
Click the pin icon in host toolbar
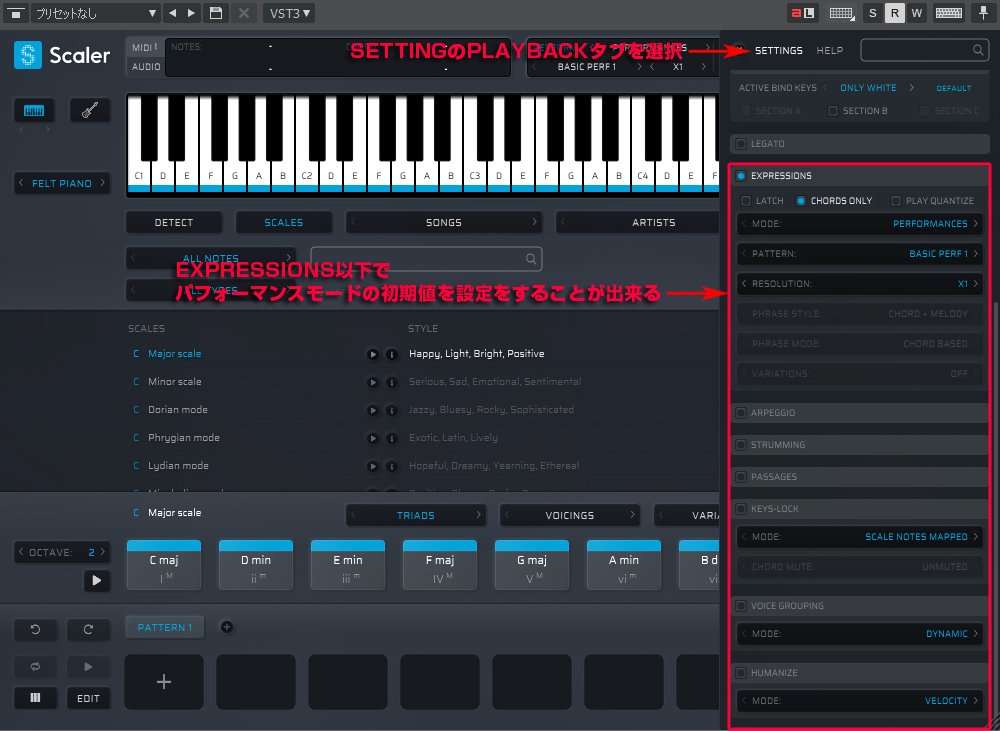[983, 13]
